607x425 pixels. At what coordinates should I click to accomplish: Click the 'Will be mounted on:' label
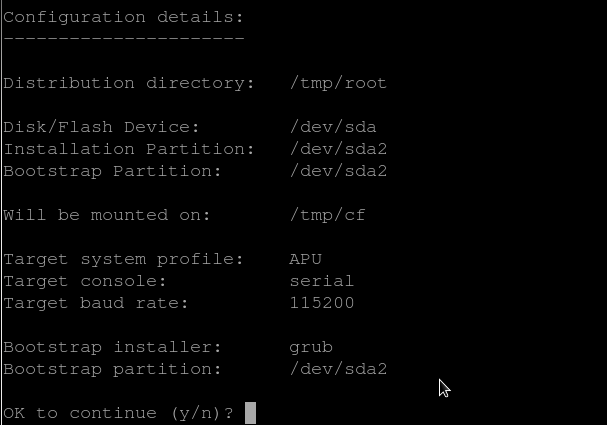pos(107,215)
